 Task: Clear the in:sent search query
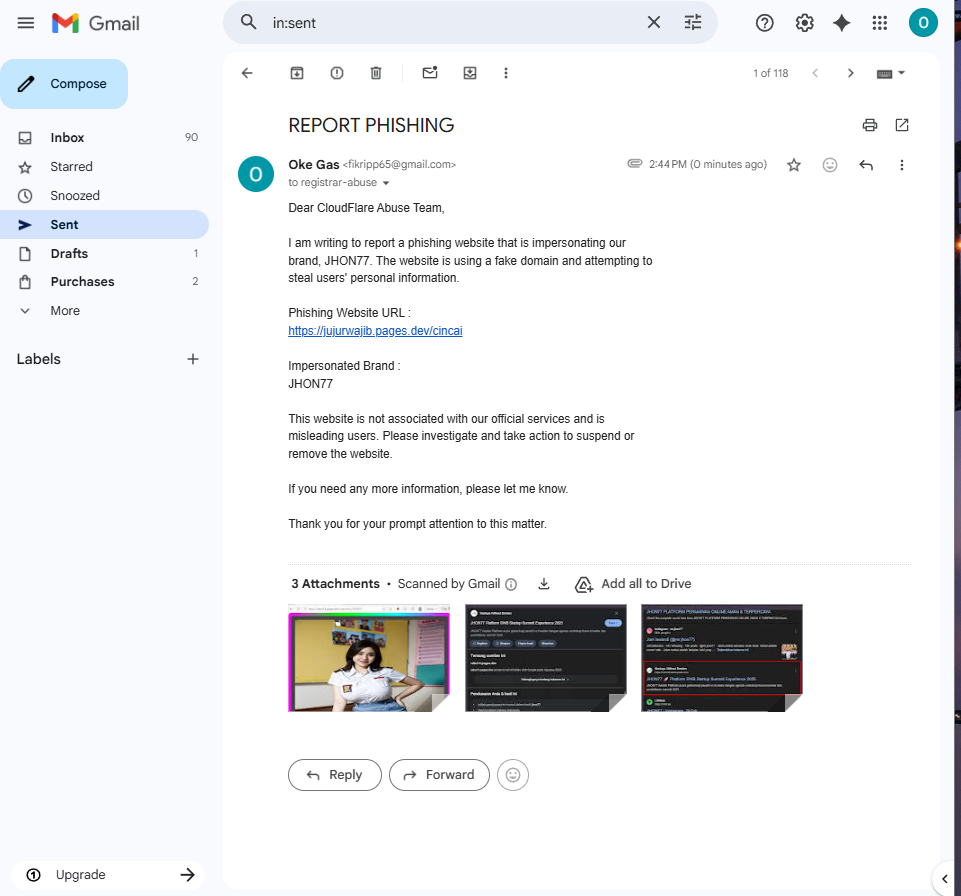click(x=654, y=23)
